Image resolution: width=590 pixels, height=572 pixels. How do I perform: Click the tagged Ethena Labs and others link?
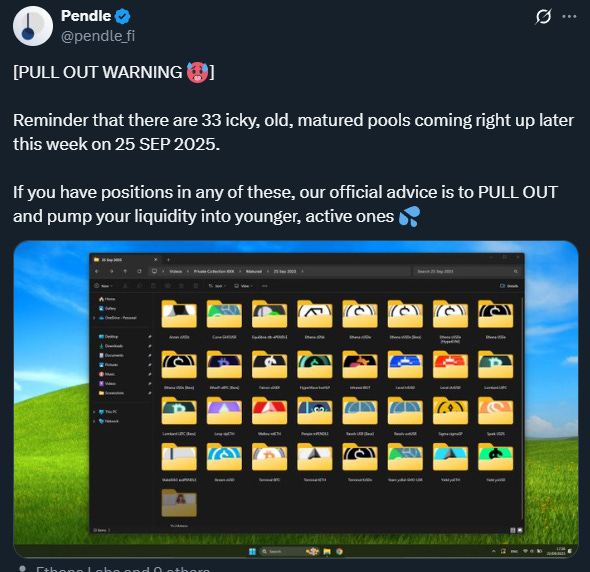pyautogui.click(x=123, y=568)
